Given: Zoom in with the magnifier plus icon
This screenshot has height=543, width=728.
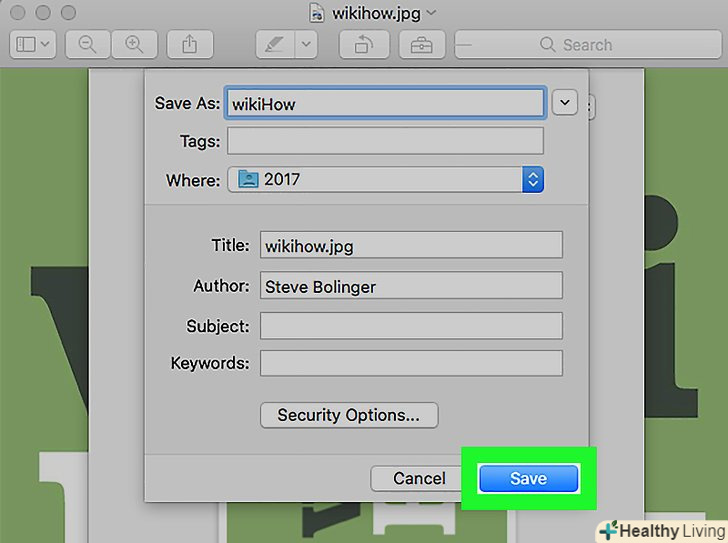Looking at the screenshot, I should coord(135,45).
